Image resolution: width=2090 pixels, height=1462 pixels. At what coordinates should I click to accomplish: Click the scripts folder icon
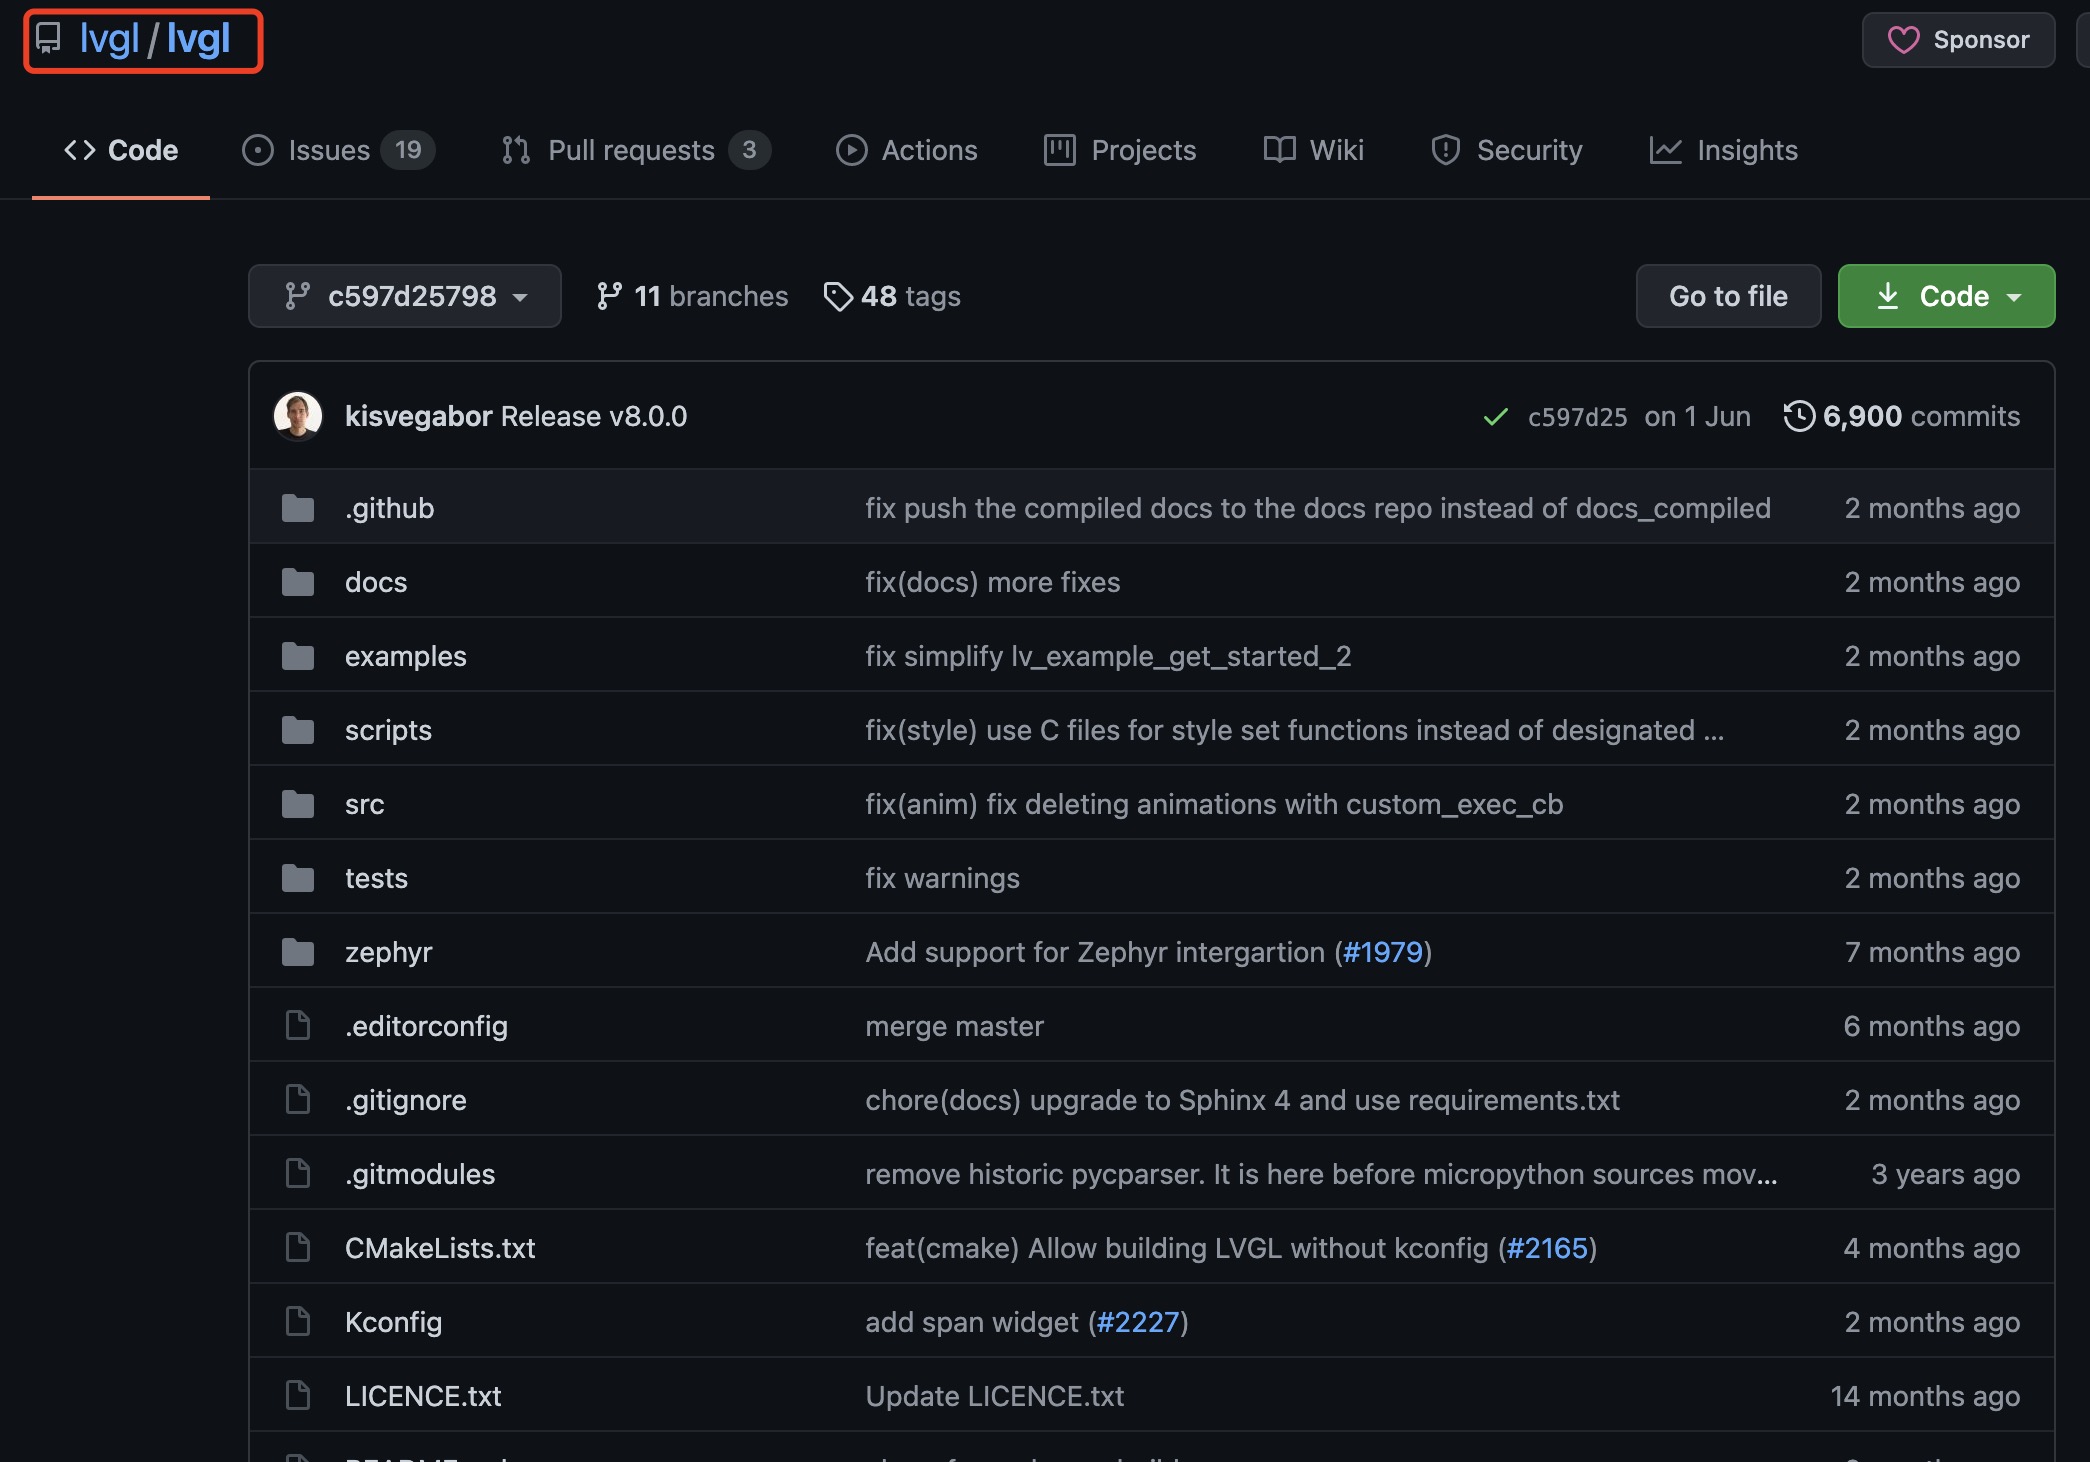[298, 730]
